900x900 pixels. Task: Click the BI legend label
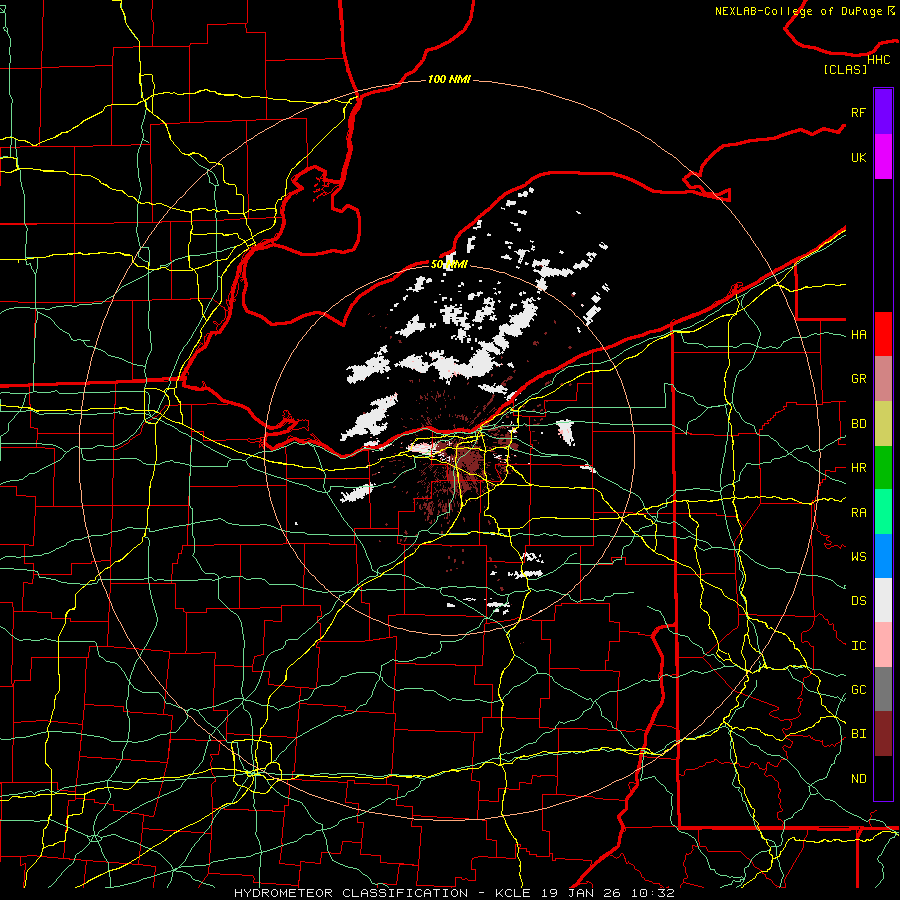pos(858,734)
